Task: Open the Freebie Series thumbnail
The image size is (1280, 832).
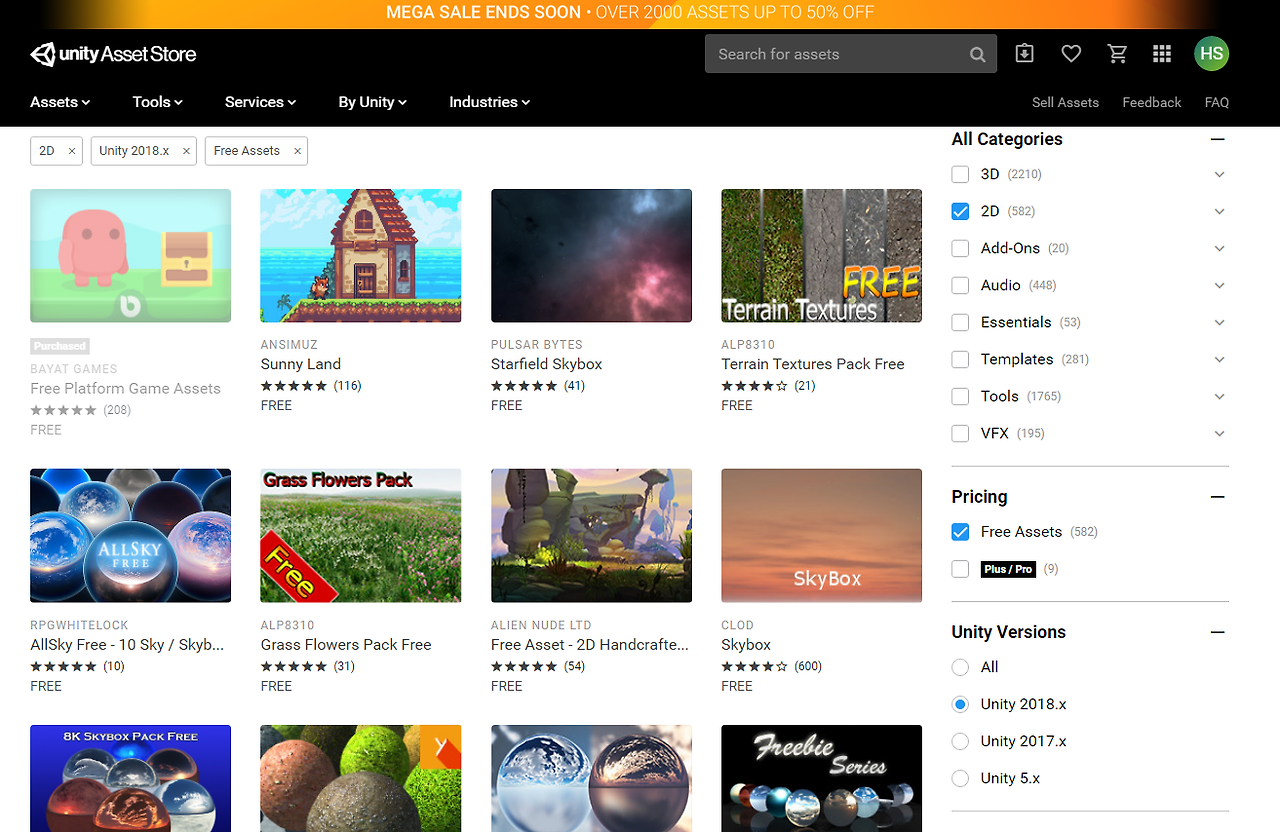Action: [821, 778]
